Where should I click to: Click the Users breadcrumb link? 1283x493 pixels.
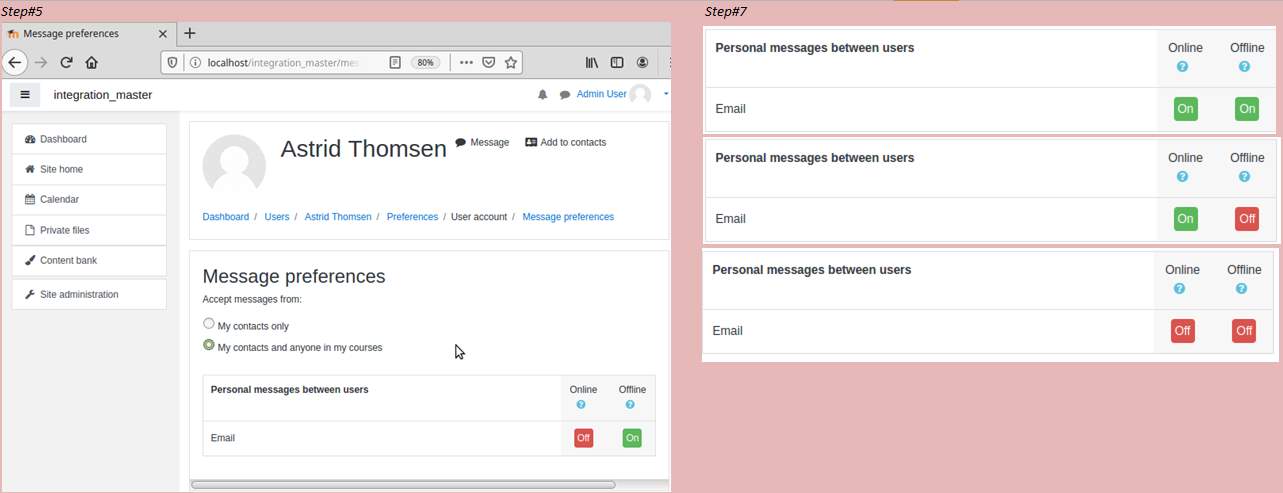[x=277, y=217]
